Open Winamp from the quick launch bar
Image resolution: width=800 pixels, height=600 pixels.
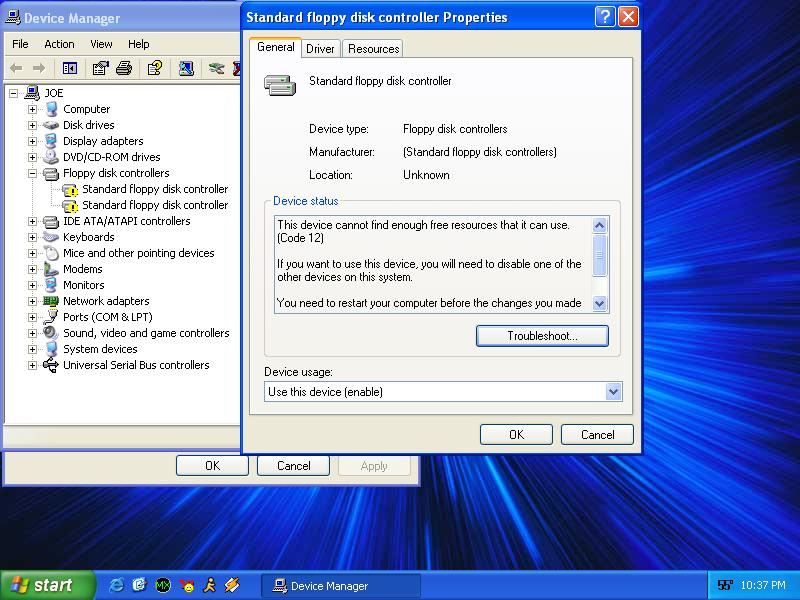click(232, 586)
